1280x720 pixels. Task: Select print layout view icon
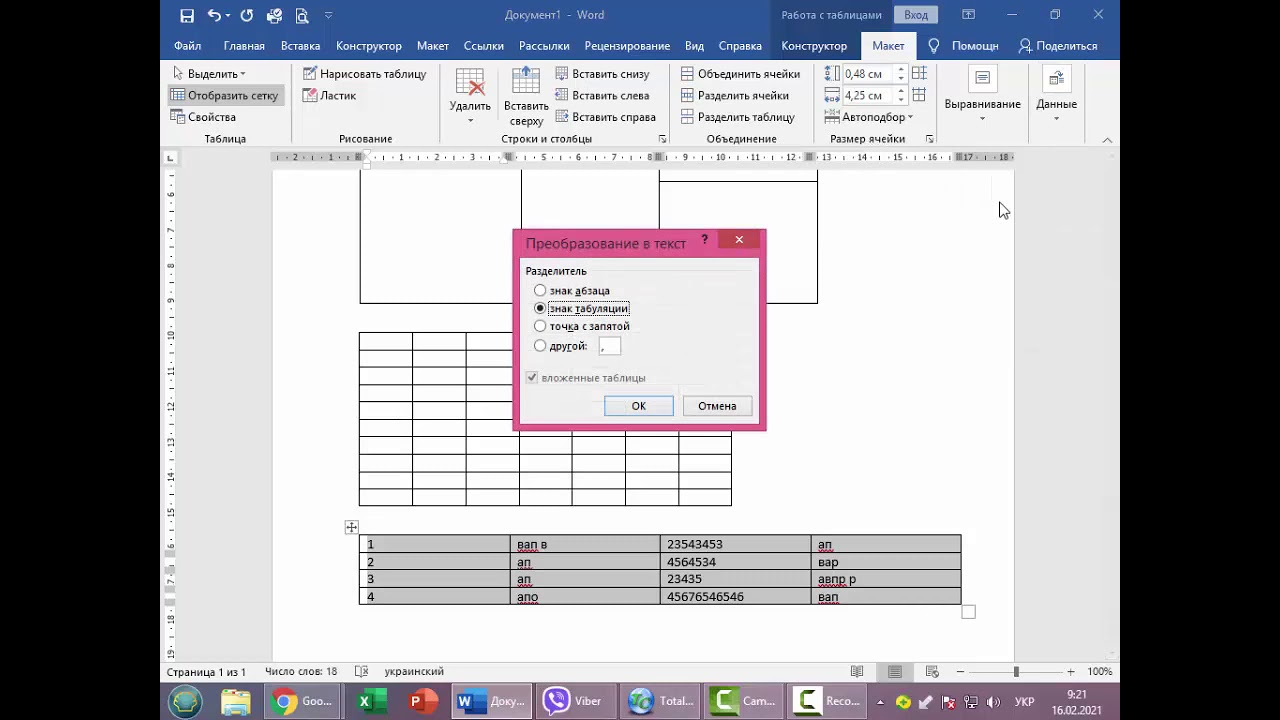[895, 672]
